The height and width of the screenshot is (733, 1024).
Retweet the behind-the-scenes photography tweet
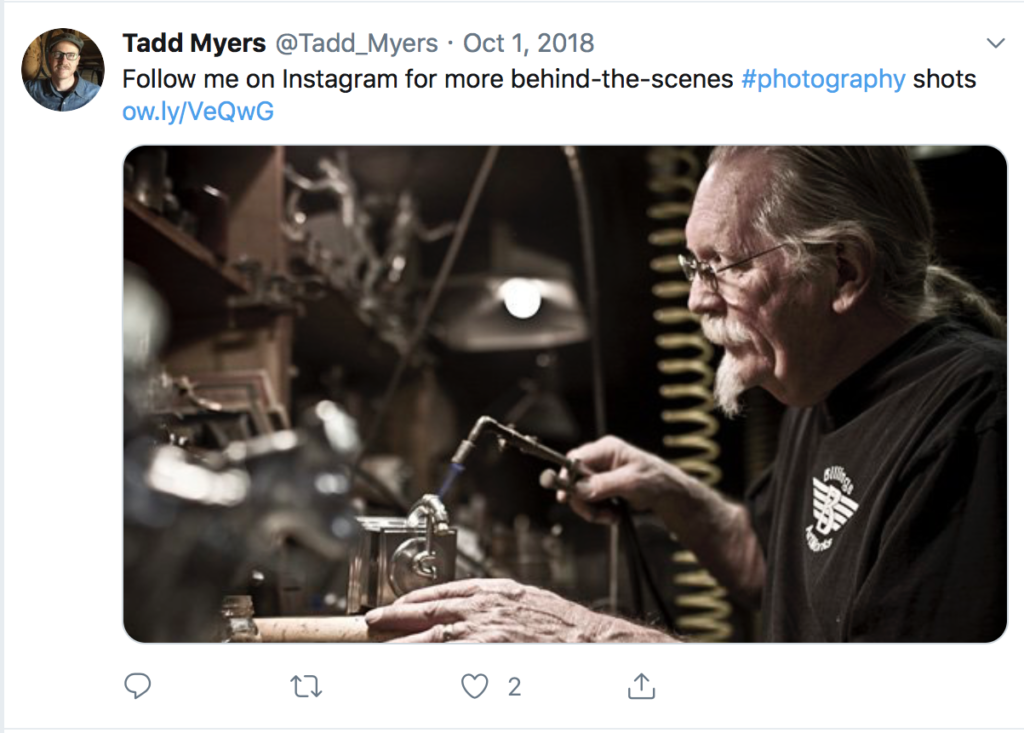click(305, 686)
